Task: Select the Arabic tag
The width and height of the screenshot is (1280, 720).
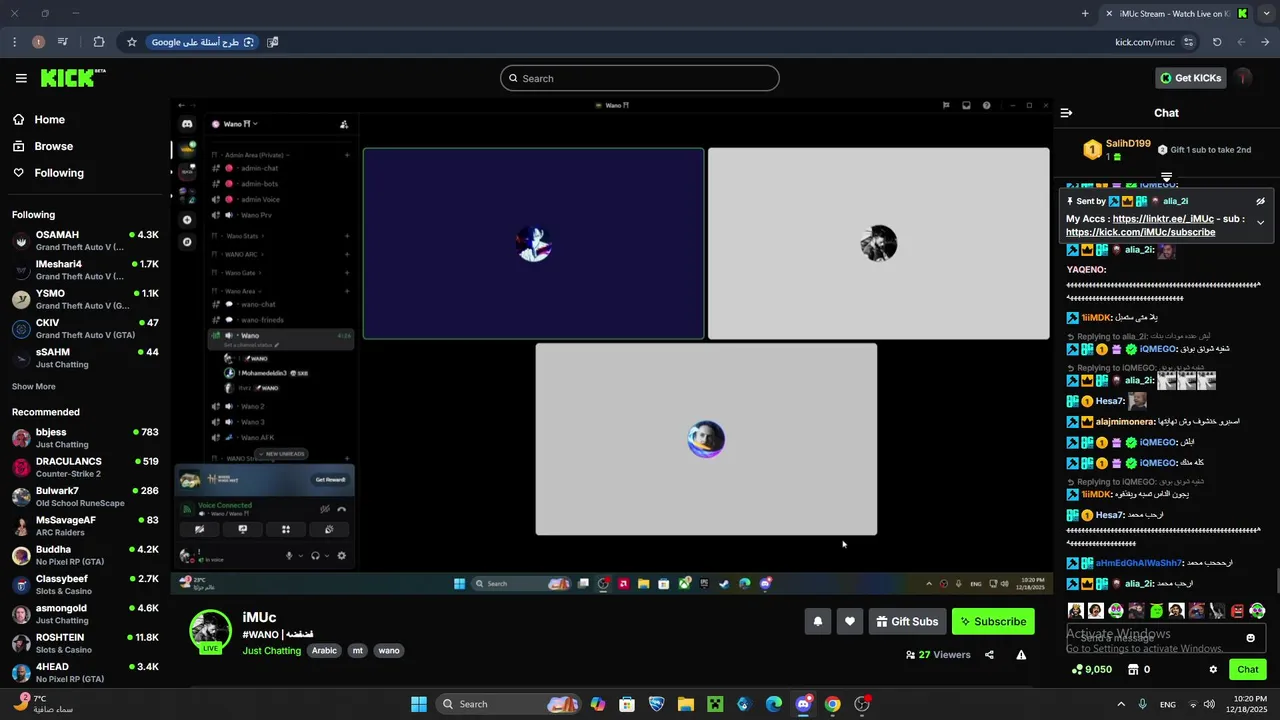Action: point(324,651)
